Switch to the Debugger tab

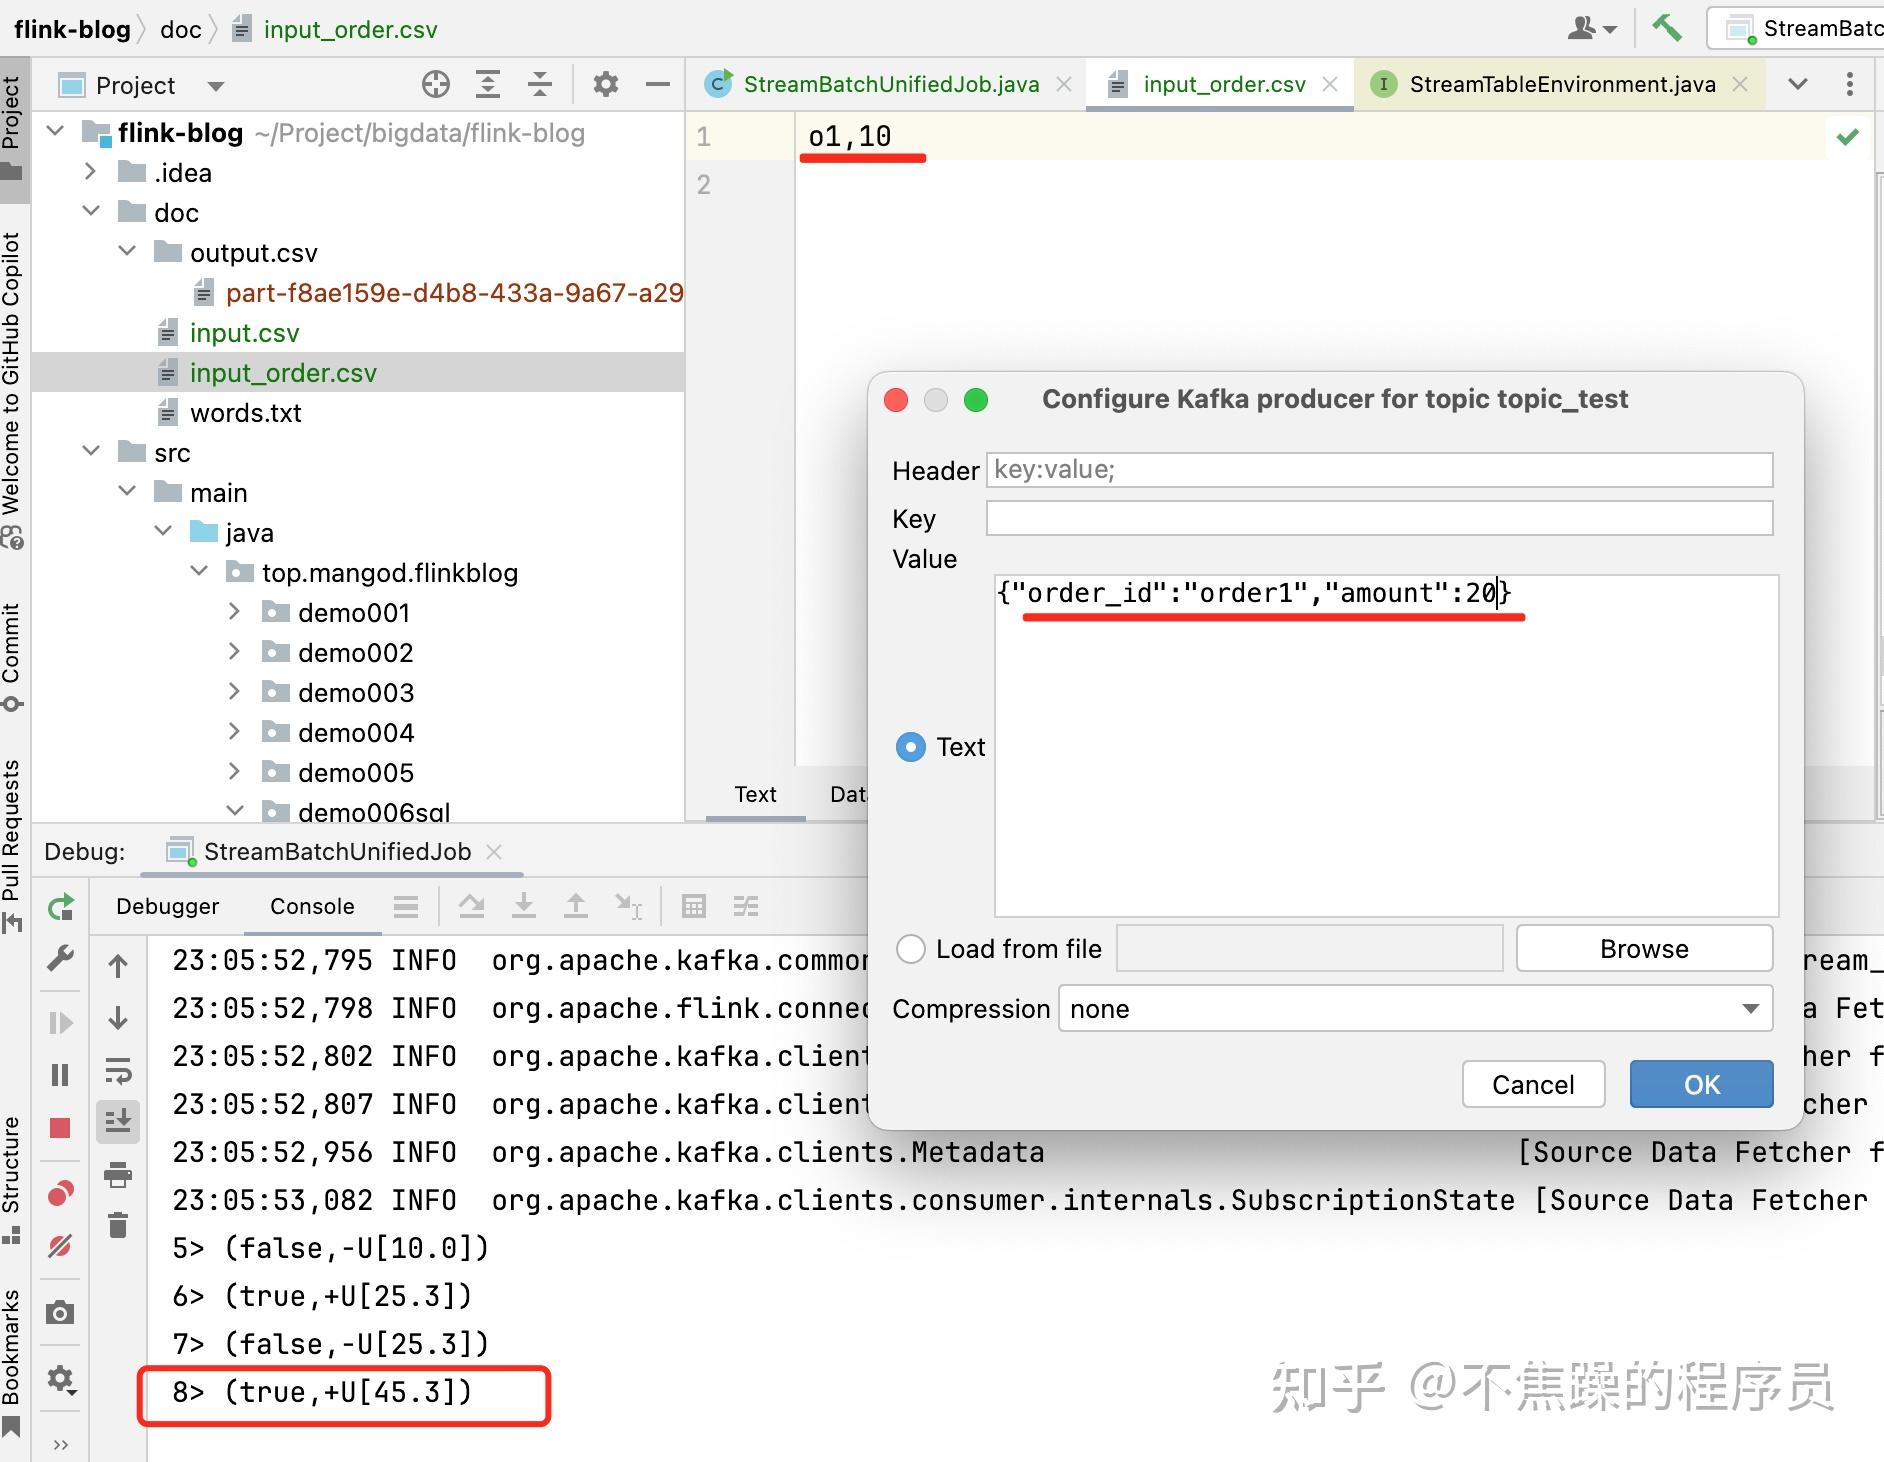(x=167, y=906)
